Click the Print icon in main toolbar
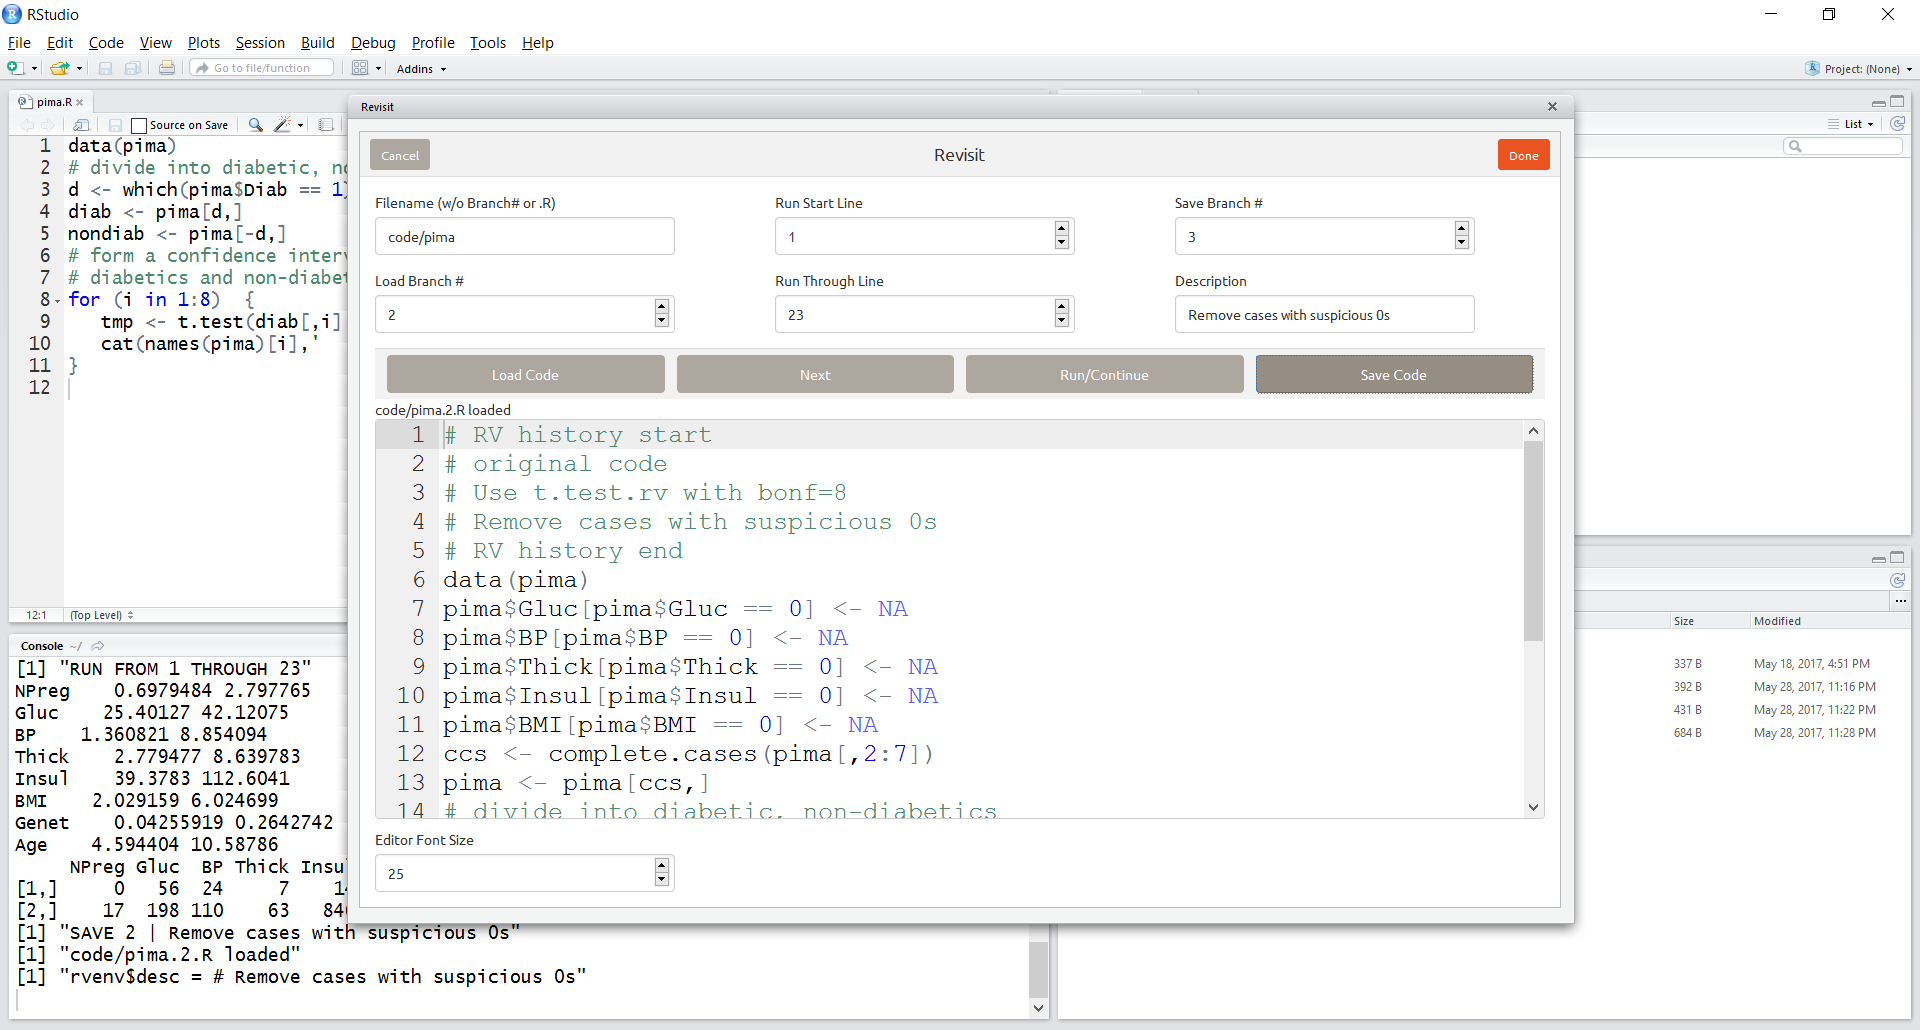Viewport: 1920px width, 1030px height. (167, 68)
